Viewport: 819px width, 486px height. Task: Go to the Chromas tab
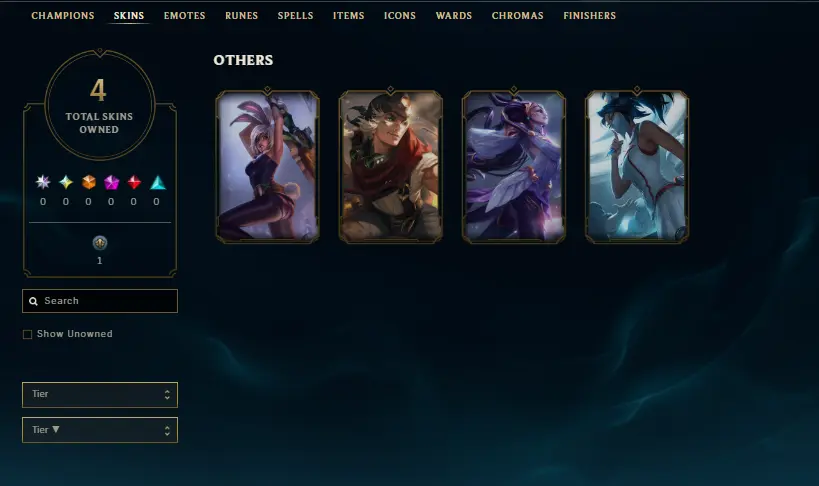coord(518,16)
